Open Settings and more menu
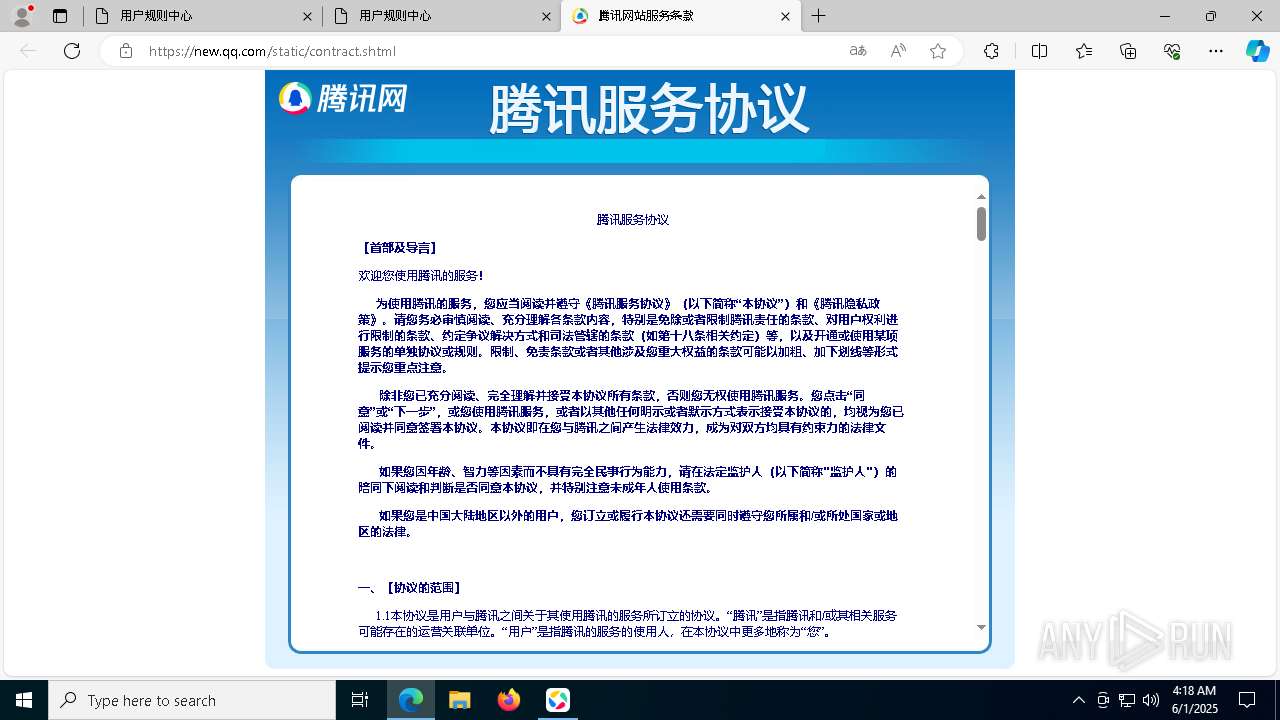This screenshot has height=720, width=1280. (x=1216, y=51)
